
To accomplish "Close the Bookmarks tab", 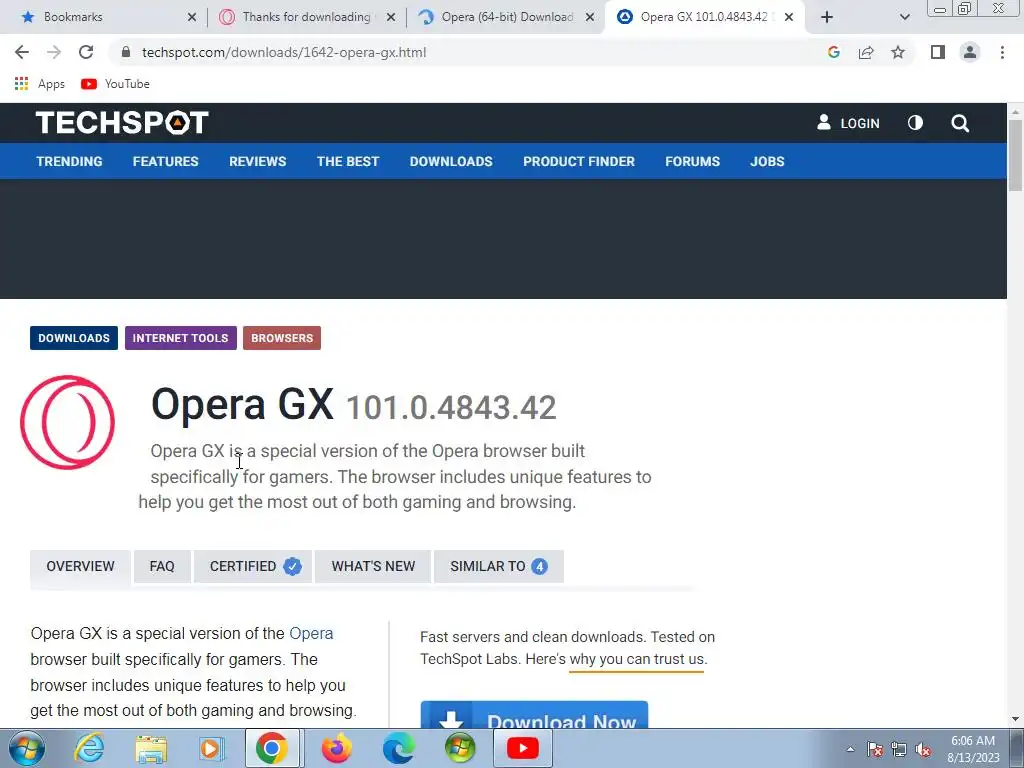I will 191,17.
